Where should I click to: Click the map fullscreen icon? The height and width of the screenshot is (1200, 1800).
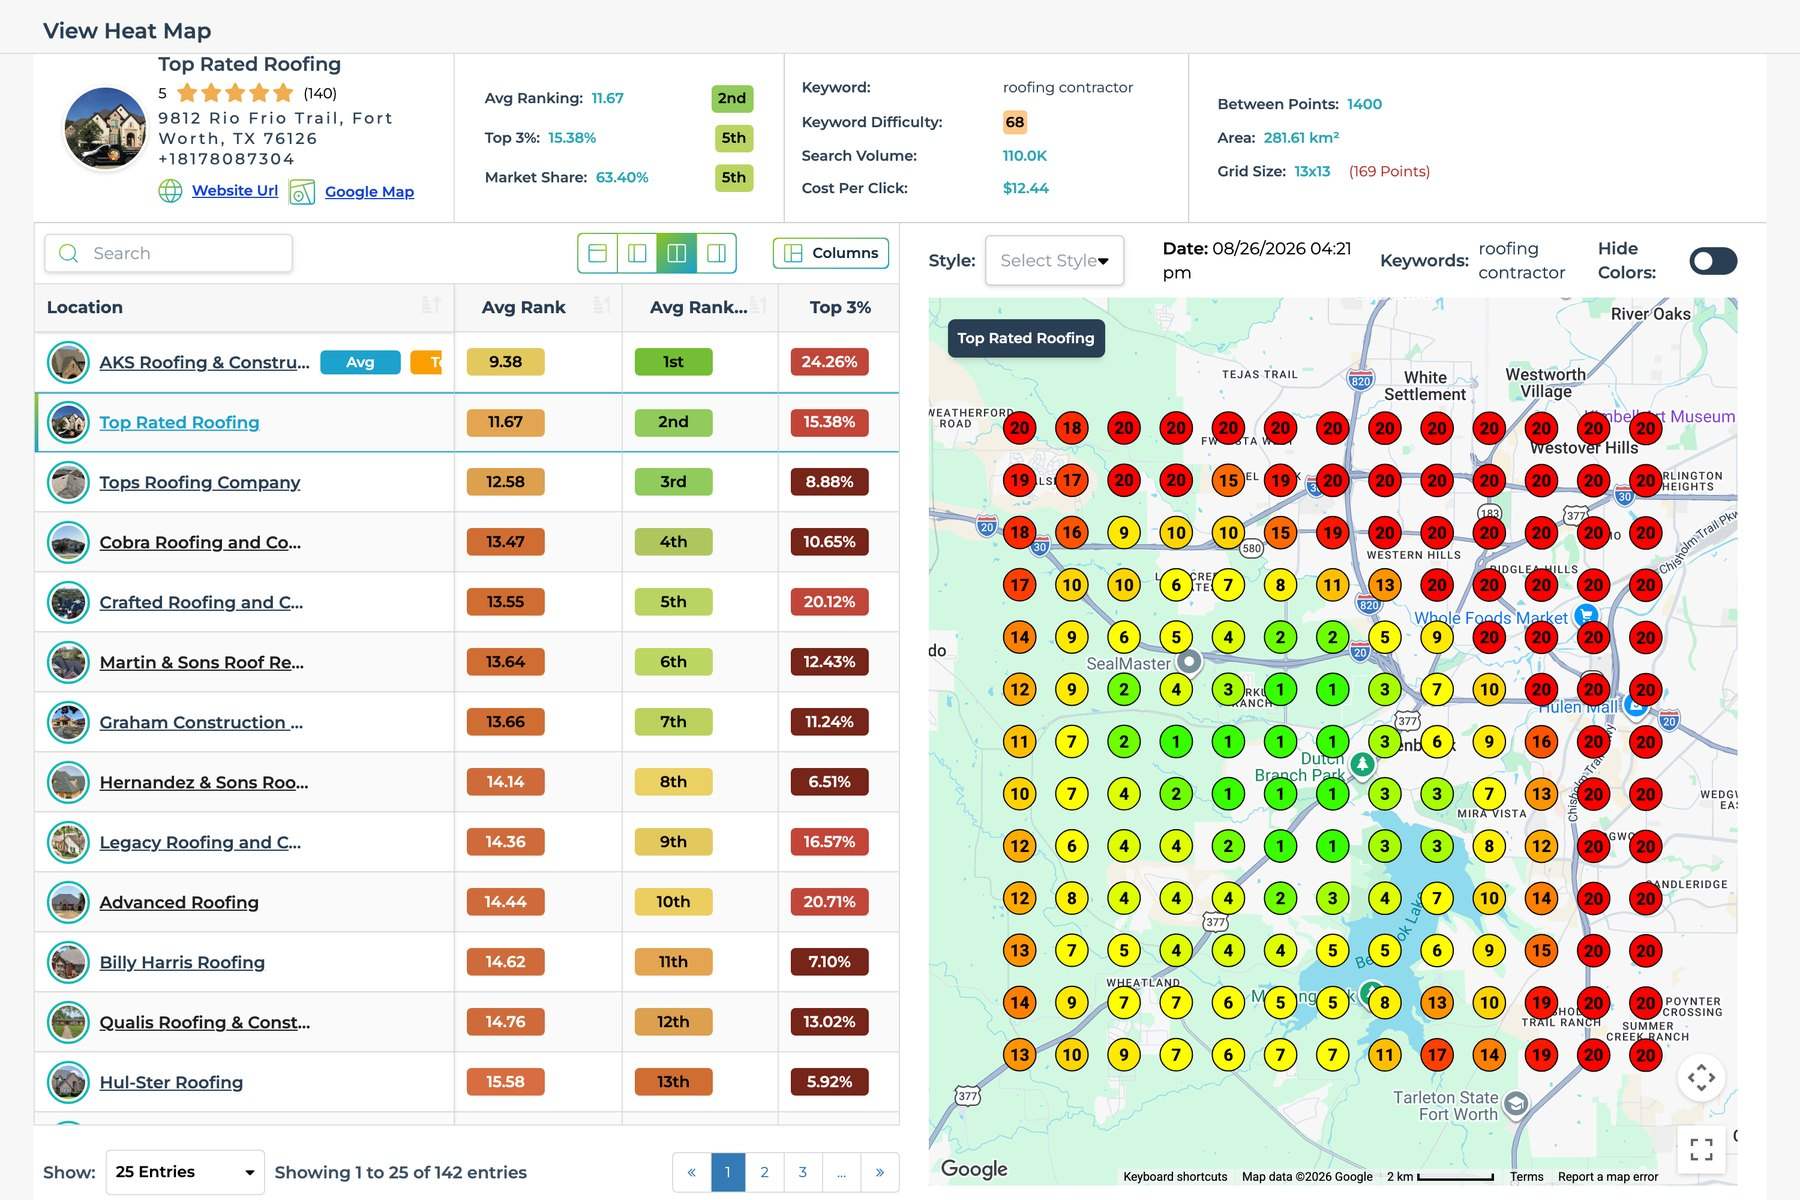pyautogui.click(x=1701, y=1149)
